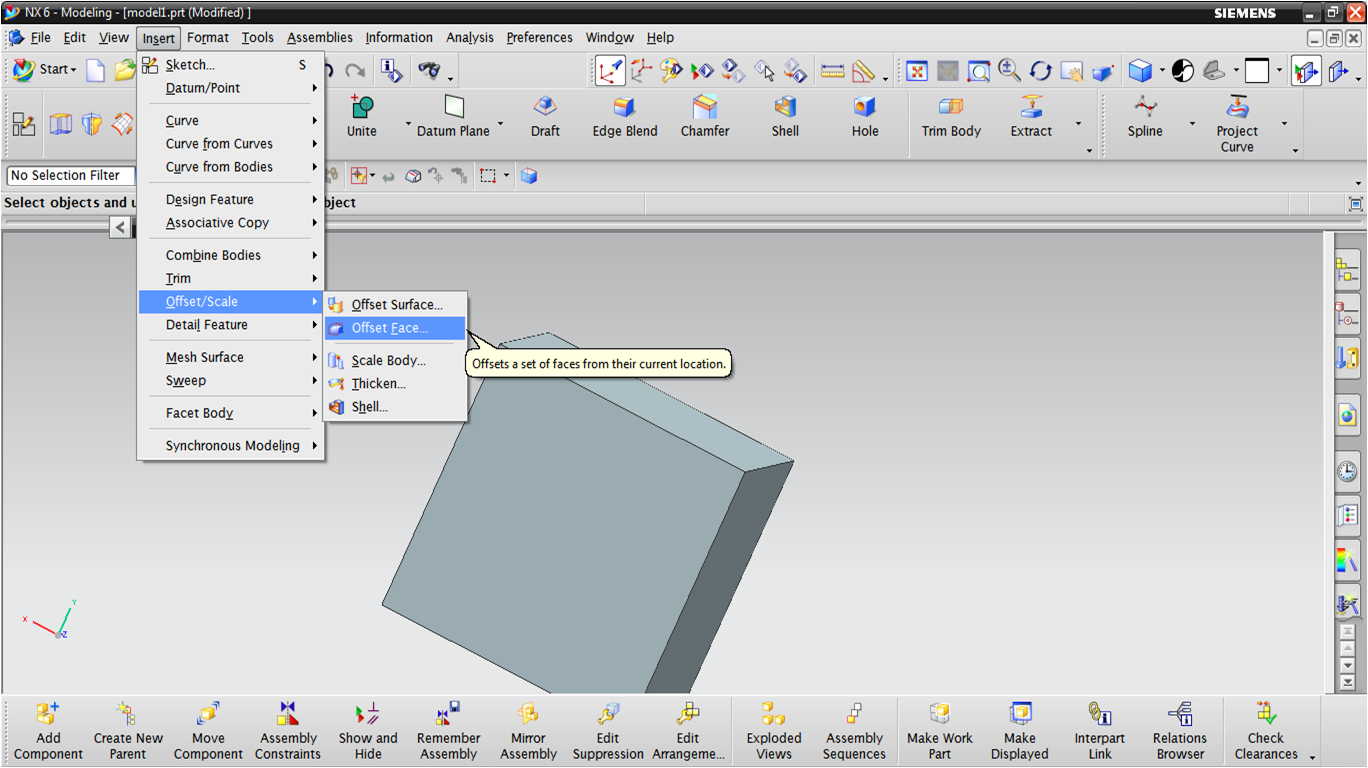
Task: Open the Analysis menu
Action: pyautogui.click(x=469, y=37)
